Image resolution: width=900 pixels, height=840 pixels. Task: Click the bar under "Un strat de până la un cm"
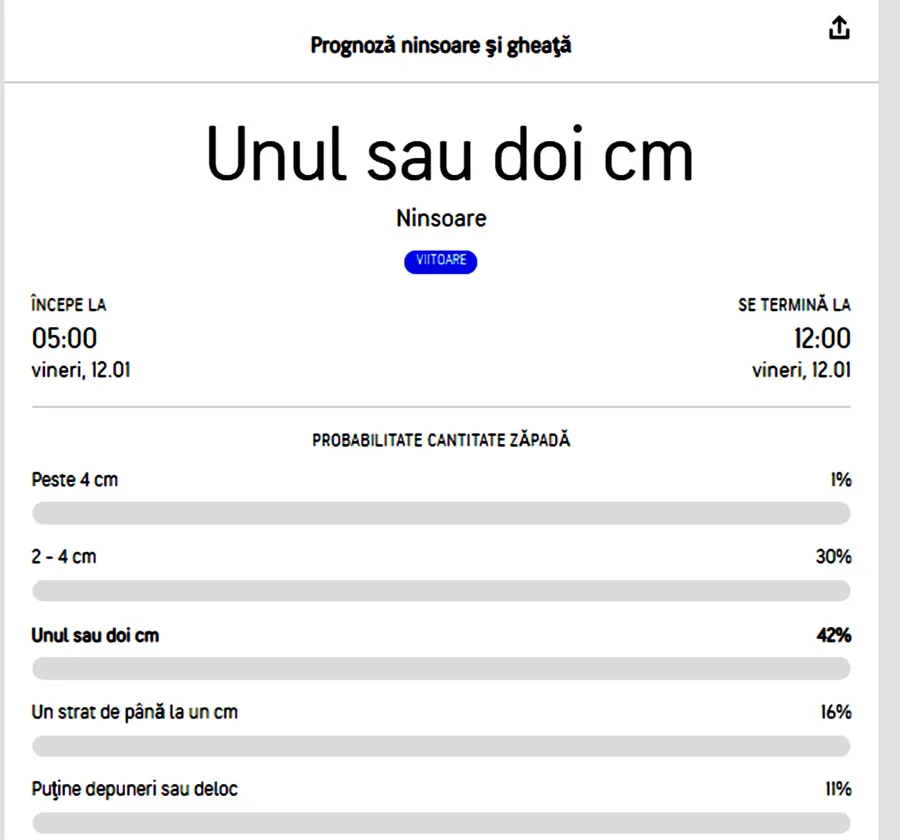click(441, 746)
